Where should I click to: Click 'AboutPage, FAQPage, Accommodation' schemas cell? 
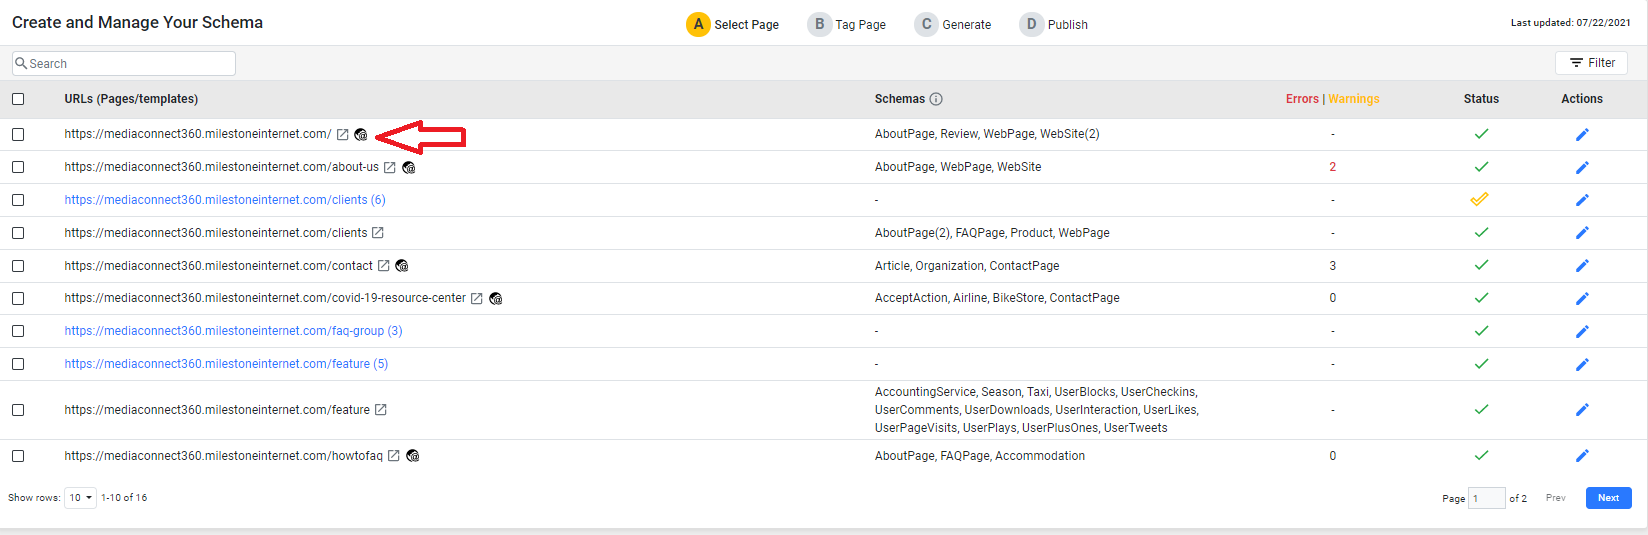(980, 456)
